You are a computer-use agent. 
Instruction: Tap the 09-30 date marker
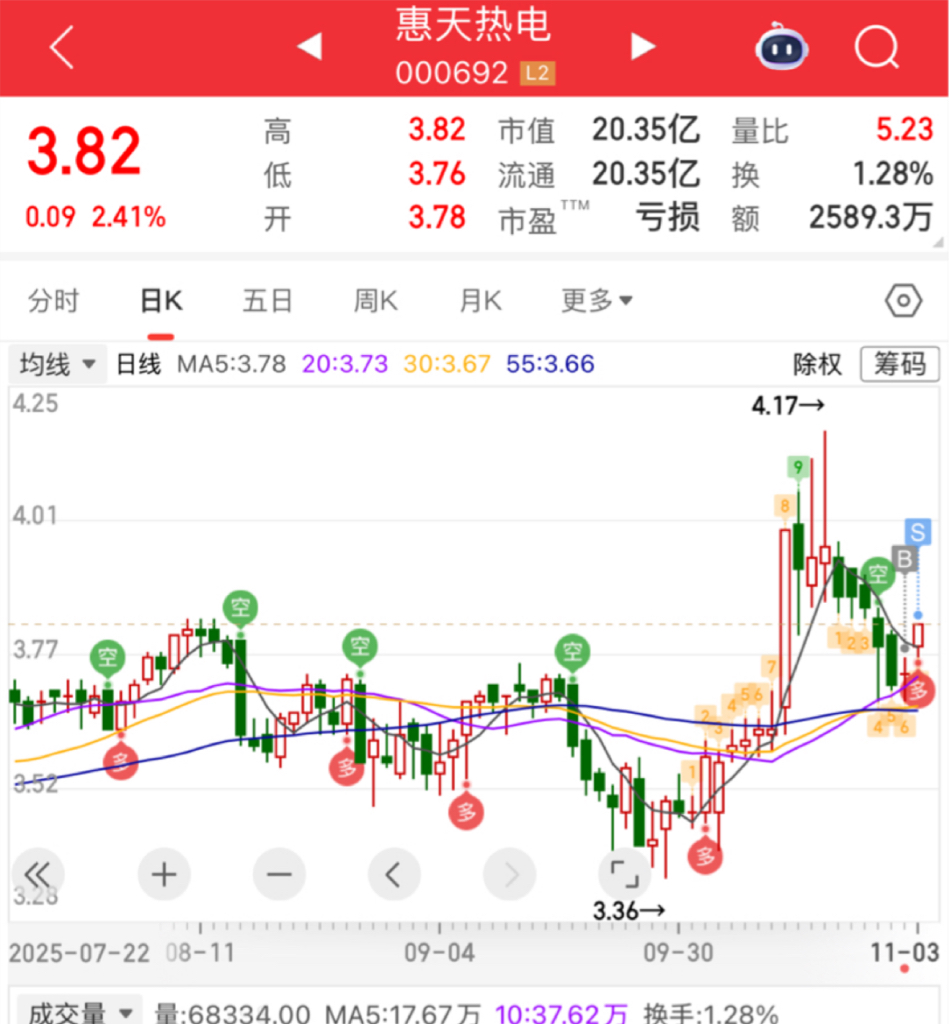[678, 953]
